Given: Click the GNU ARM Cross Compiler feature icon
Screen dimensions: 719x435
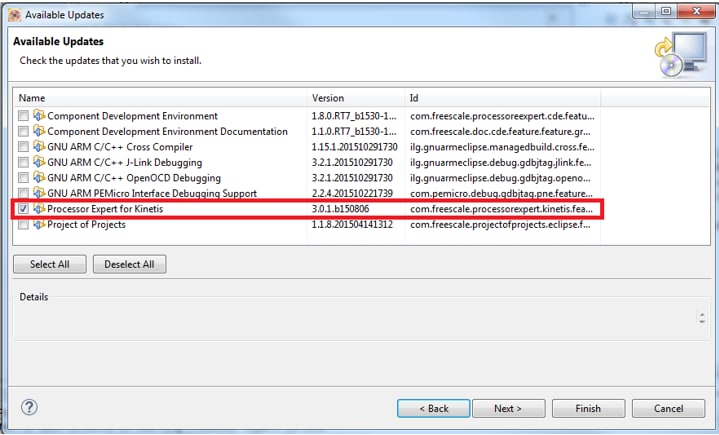Looking at the screenshot, I should tap(39, 147).
